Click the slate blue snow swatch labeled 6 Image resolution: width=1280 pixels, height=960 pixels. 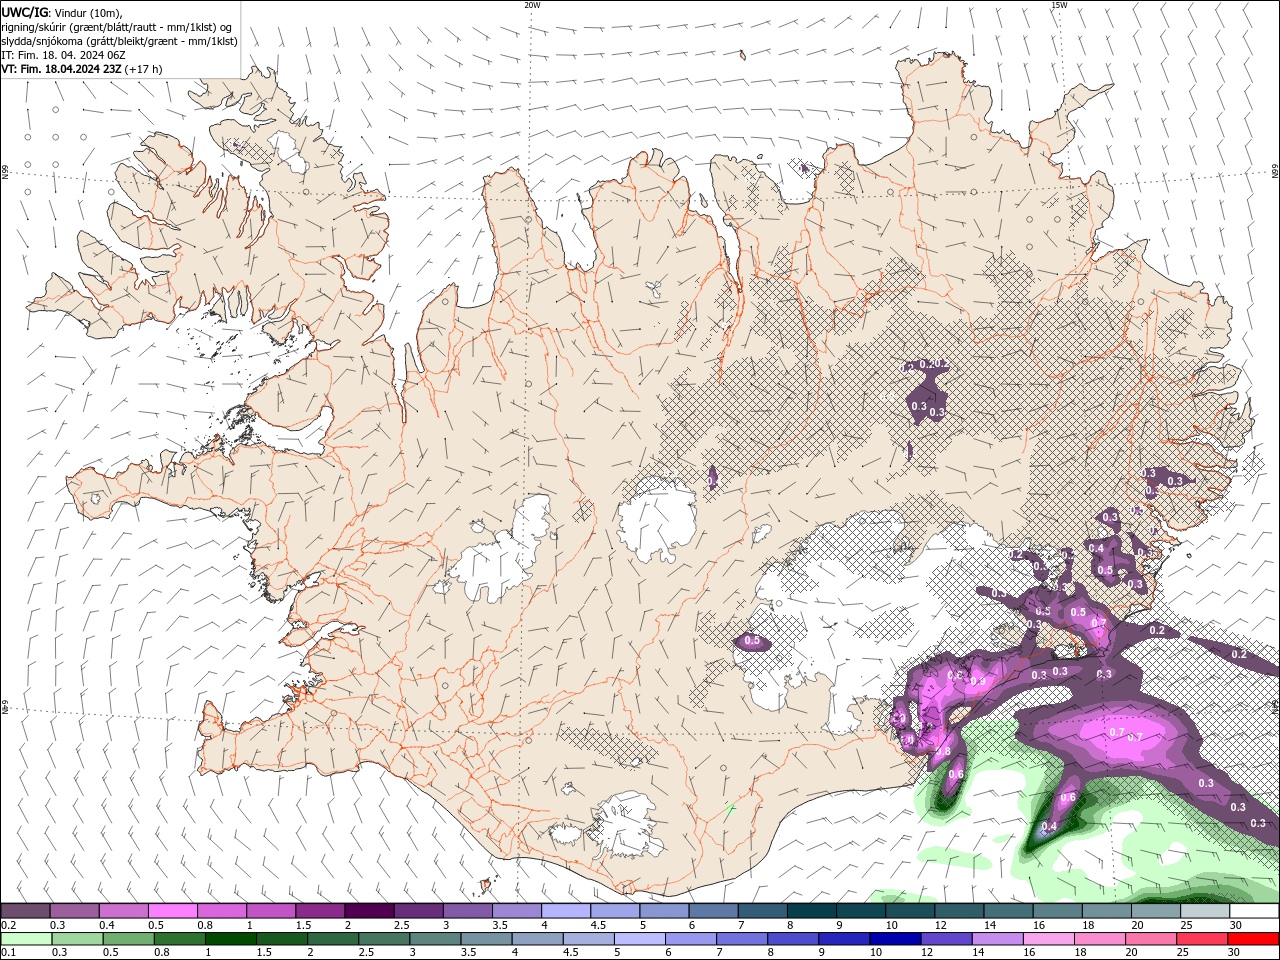(713, 911)
